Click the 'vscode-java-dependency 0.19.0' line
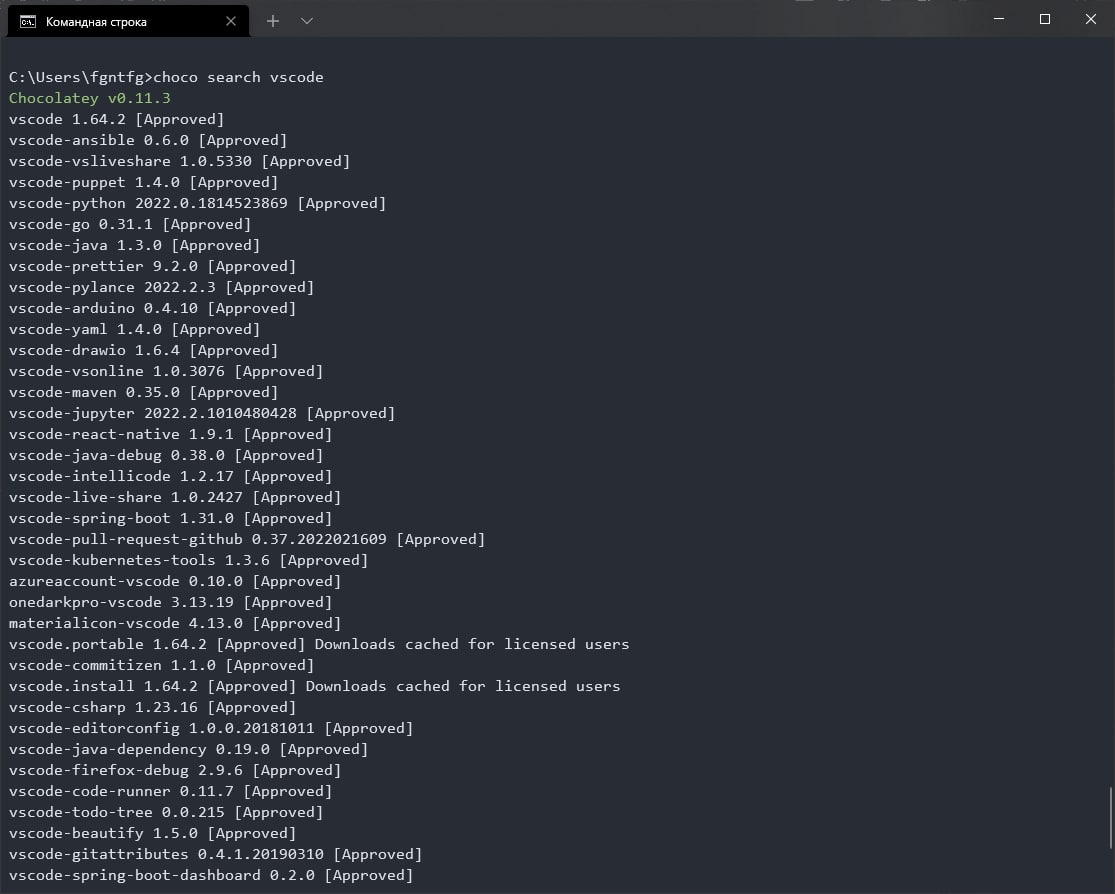Viewport: 1115px width, 894px height. pos(188,749)
